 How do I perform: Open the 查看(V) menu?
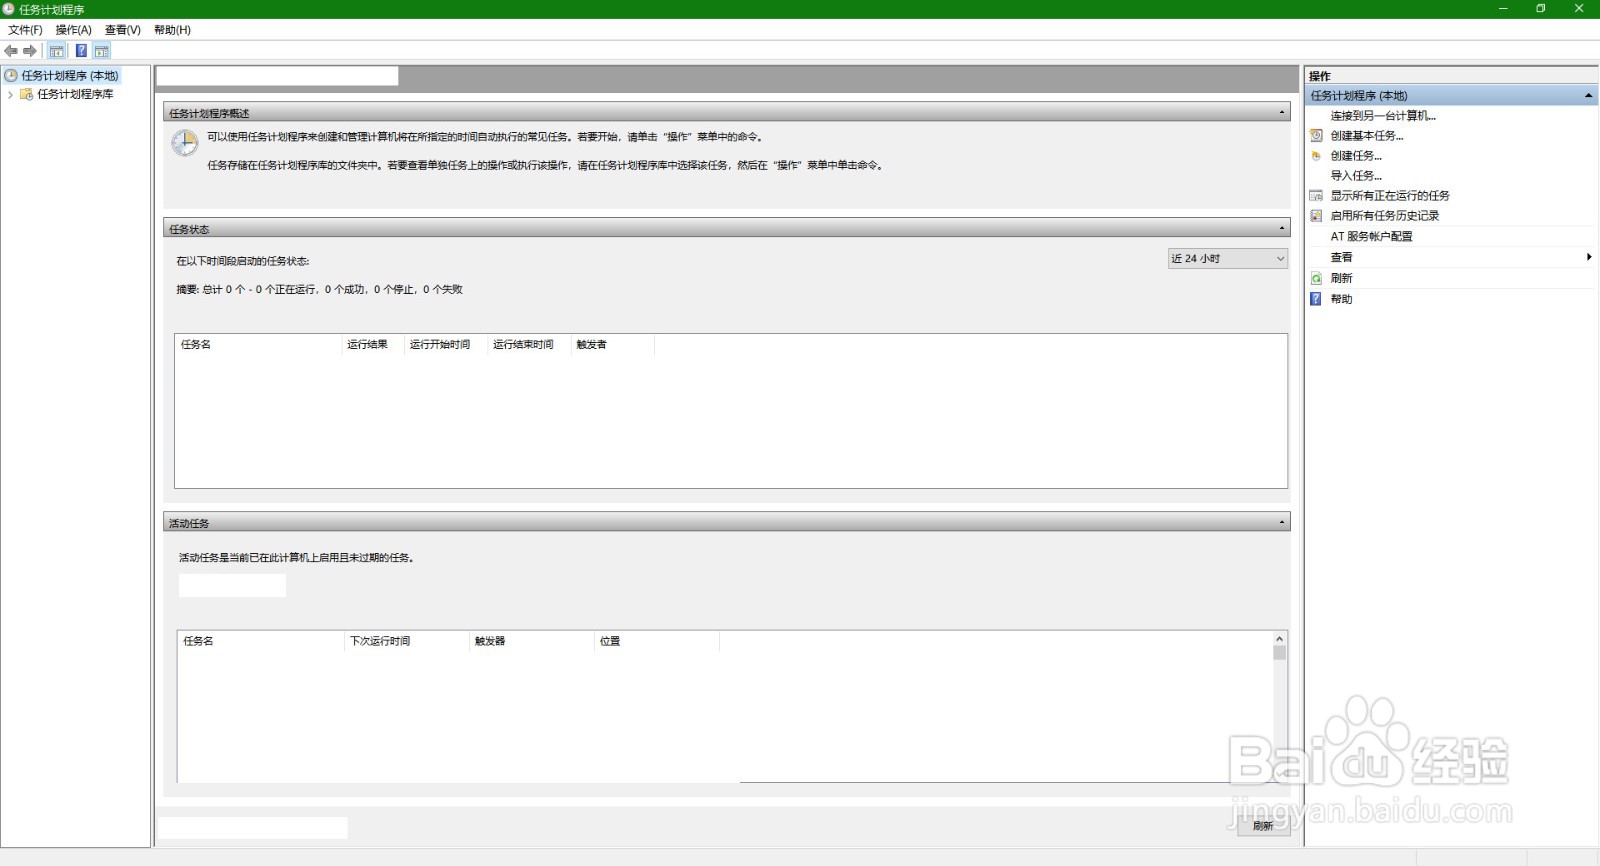pyautogui.click(x=123, y=30)
